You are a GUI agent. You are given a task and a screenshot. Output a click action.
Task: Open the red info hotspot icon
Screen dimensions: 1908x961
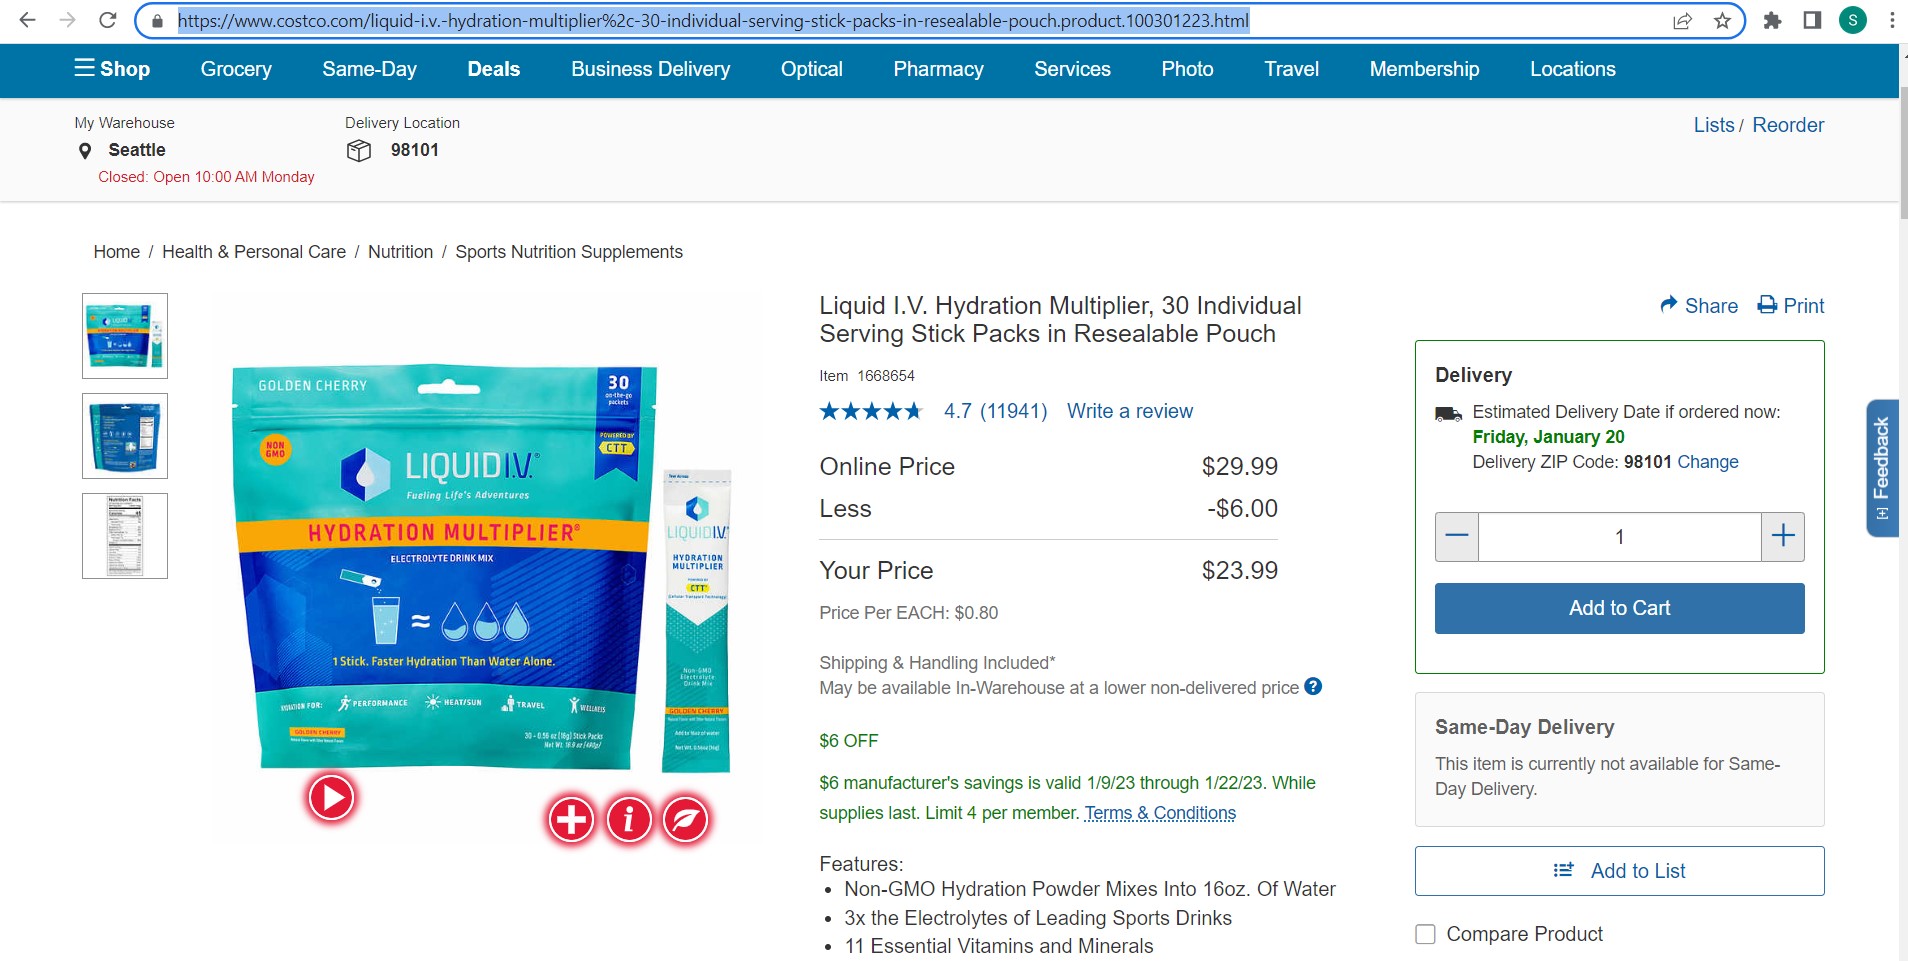629,820
